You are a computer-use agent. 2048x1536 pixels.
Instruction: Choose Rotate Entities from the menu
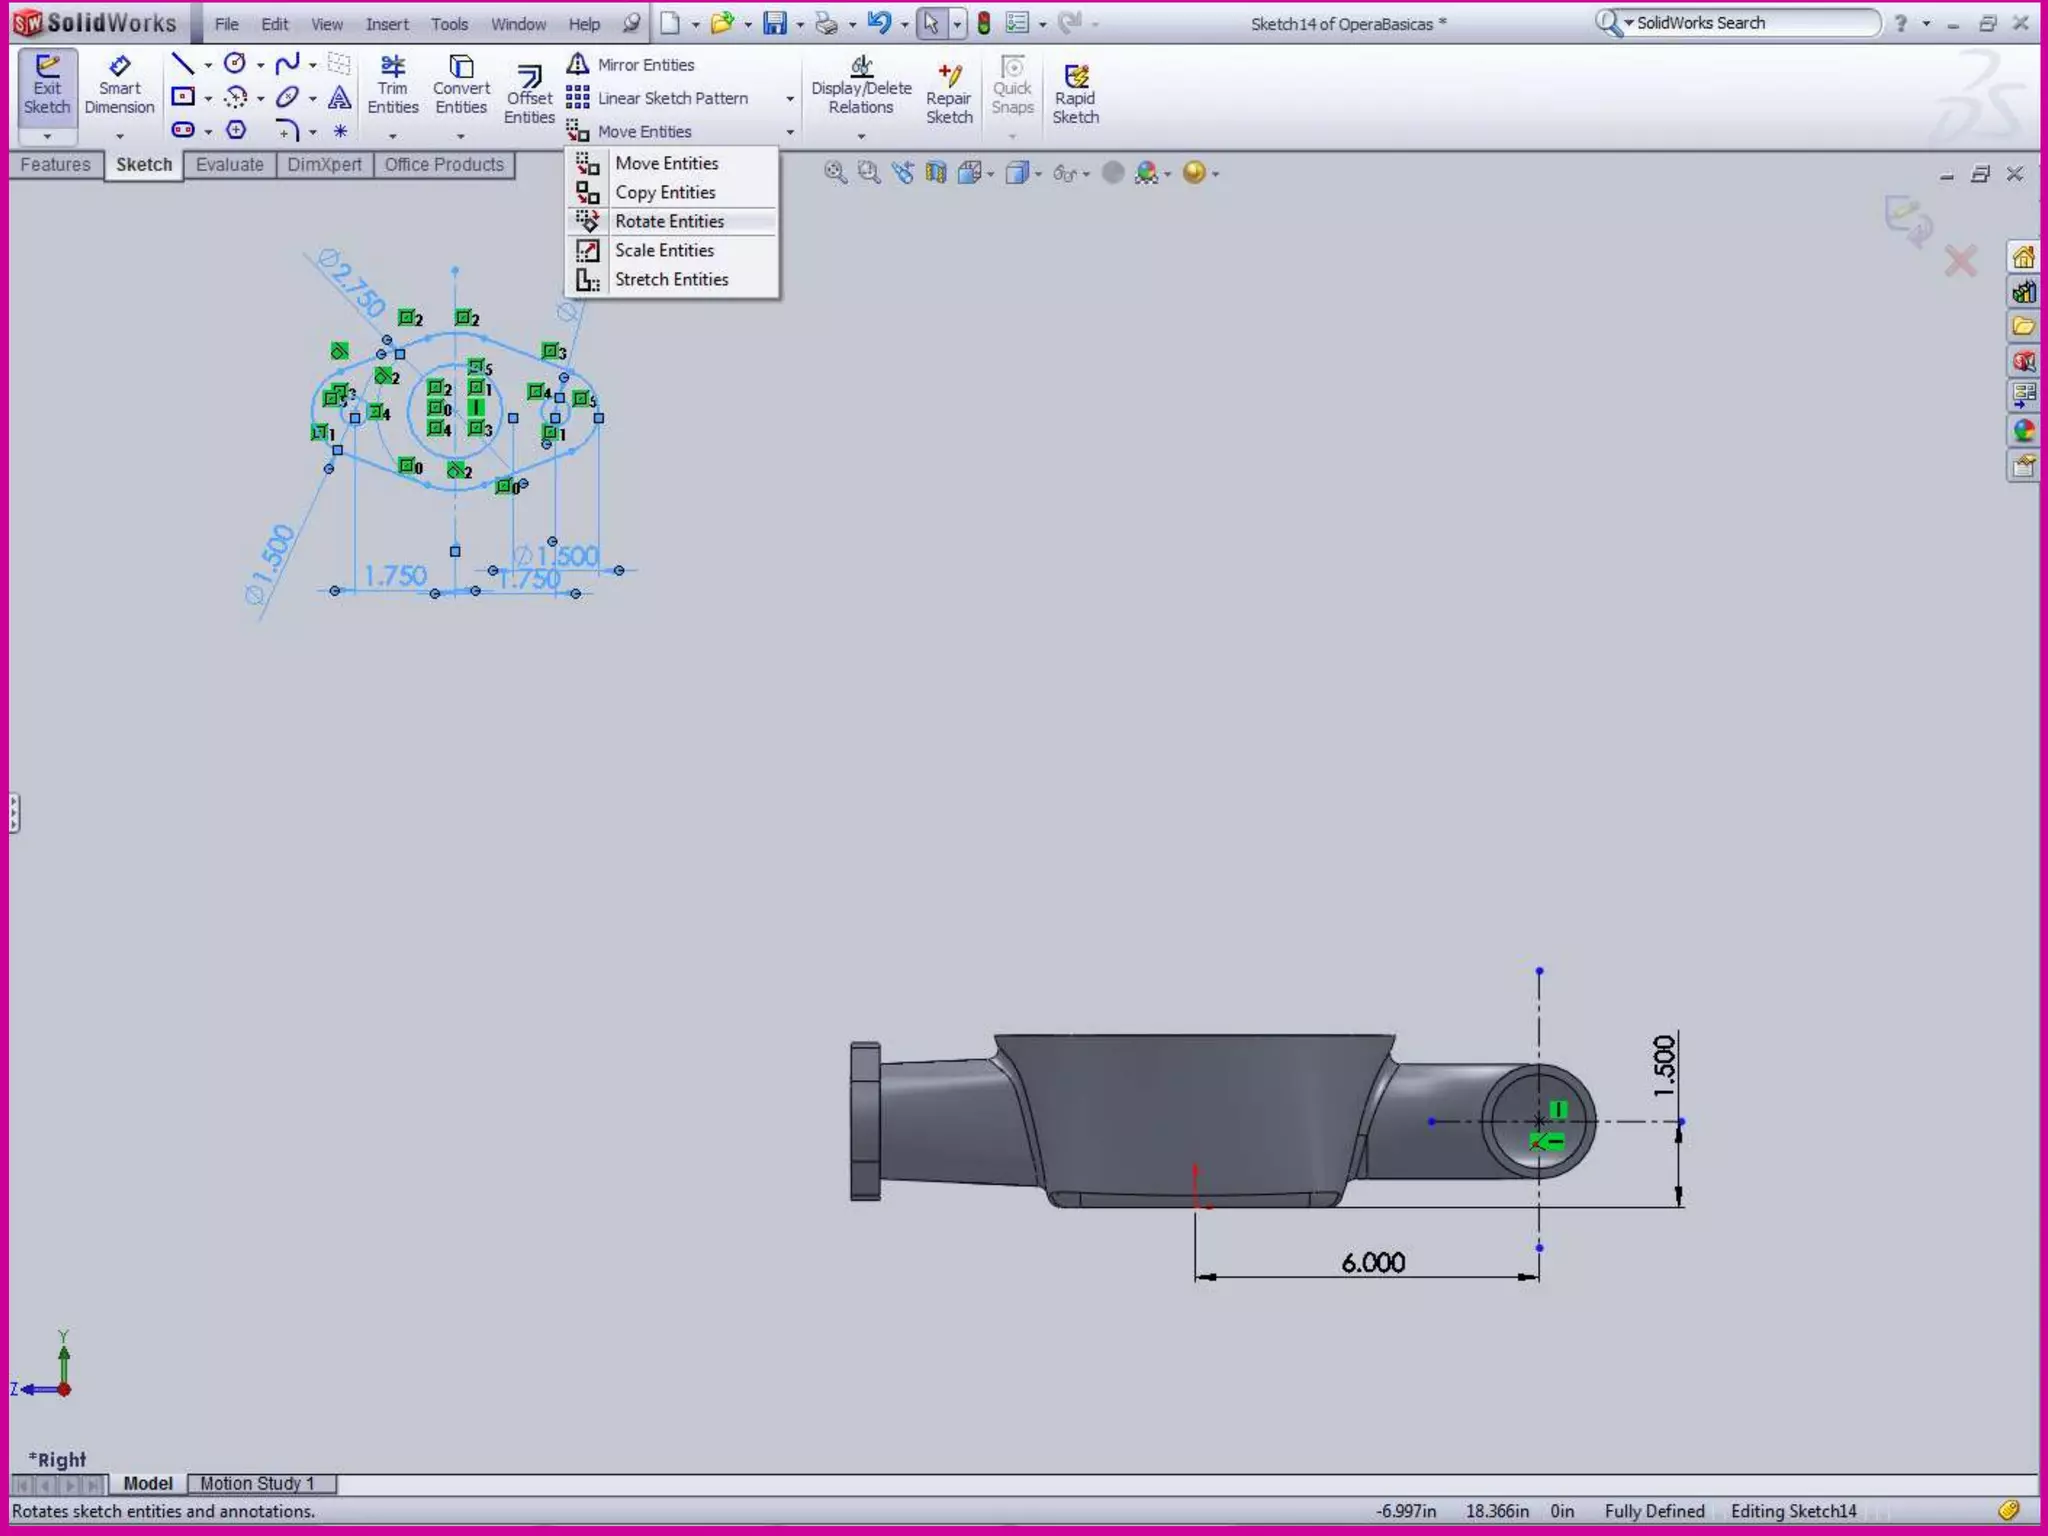point(669,221)
